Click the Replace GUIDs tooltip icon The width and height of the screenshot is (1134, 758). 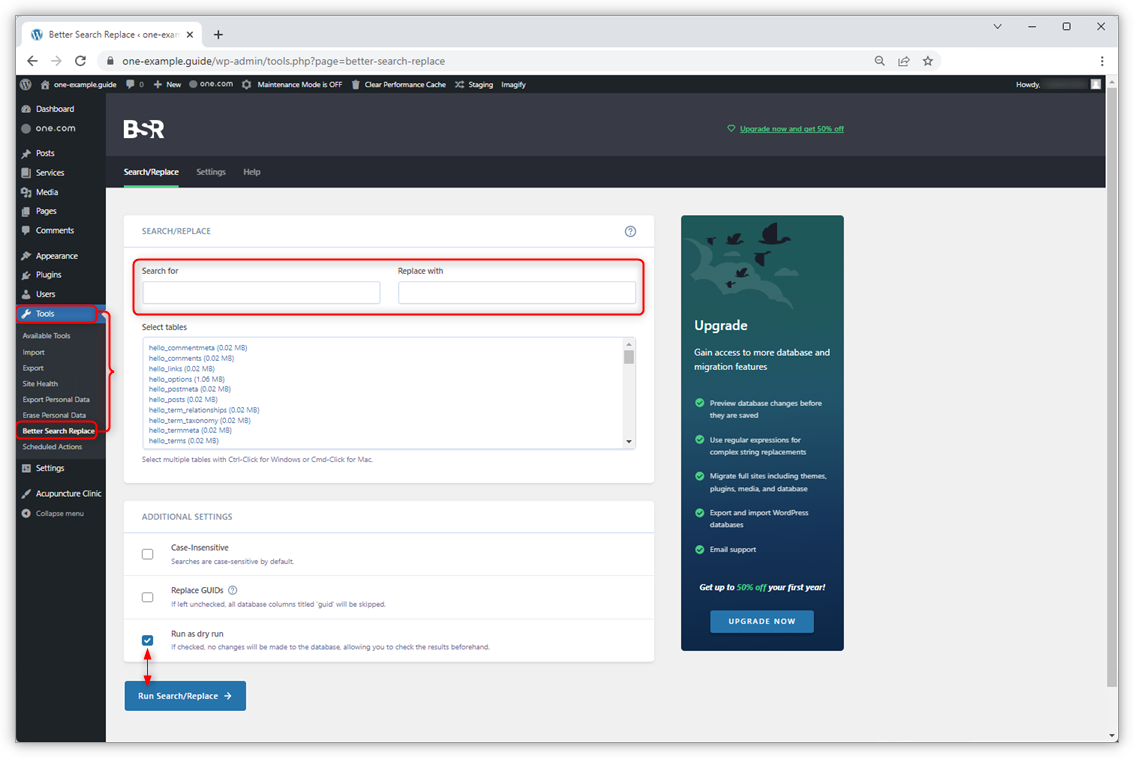(x=232, y=590)
